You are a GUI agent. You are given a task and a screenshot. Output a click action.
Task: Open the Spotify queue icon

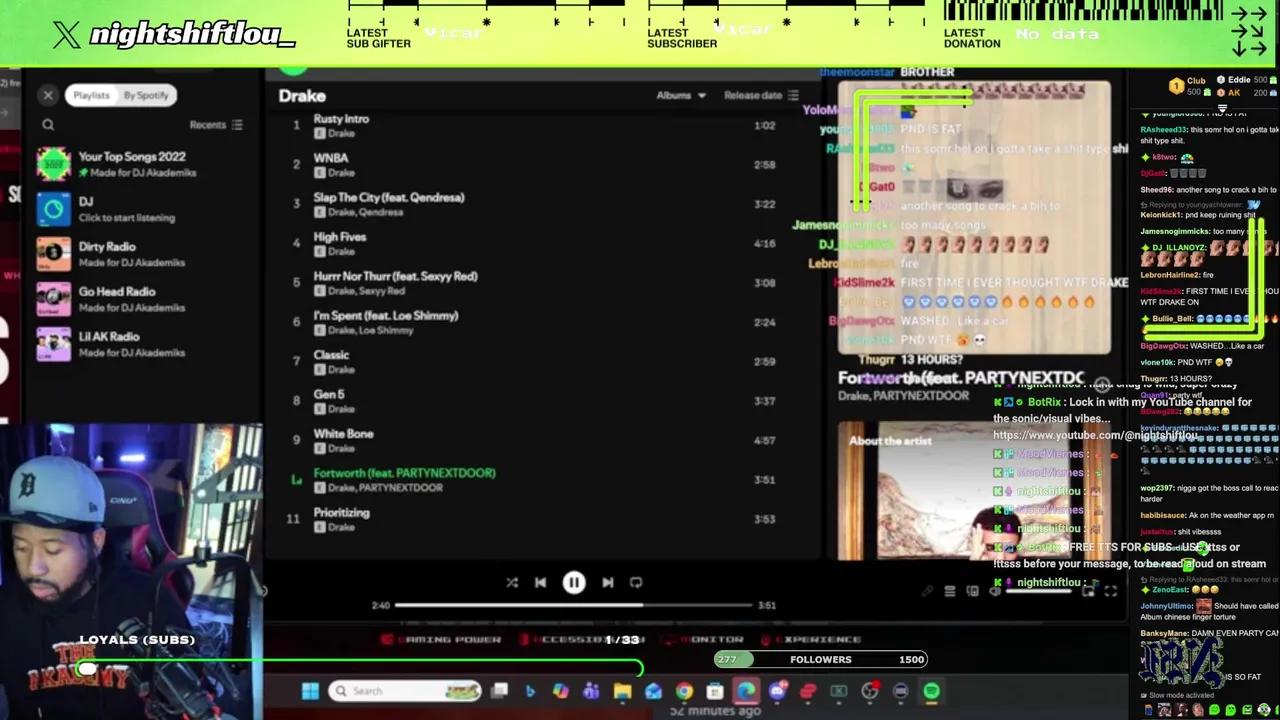(x=950, y=591)
